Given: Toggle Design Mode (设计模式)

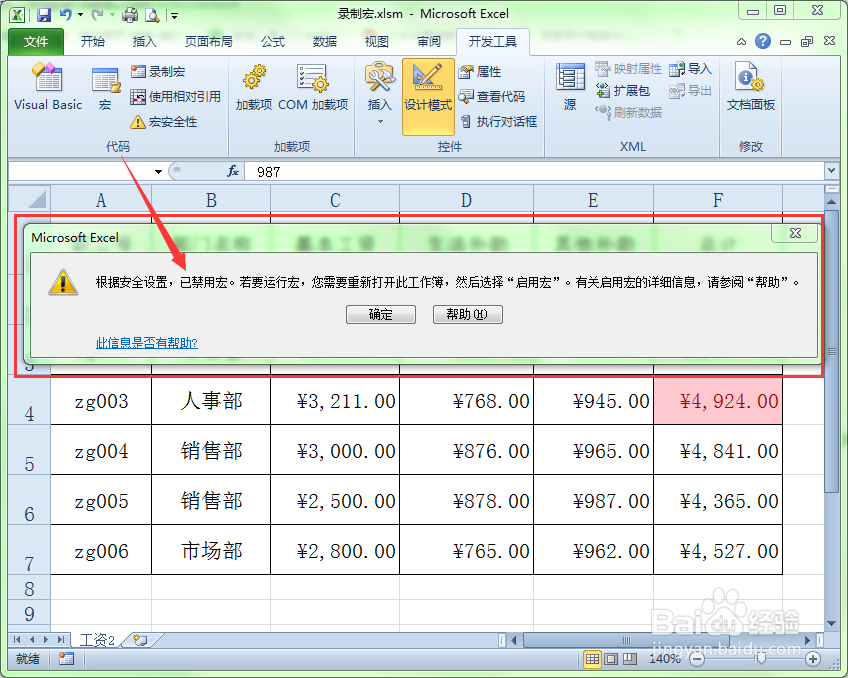Looking at the screenshot, I should coord(428,96).
